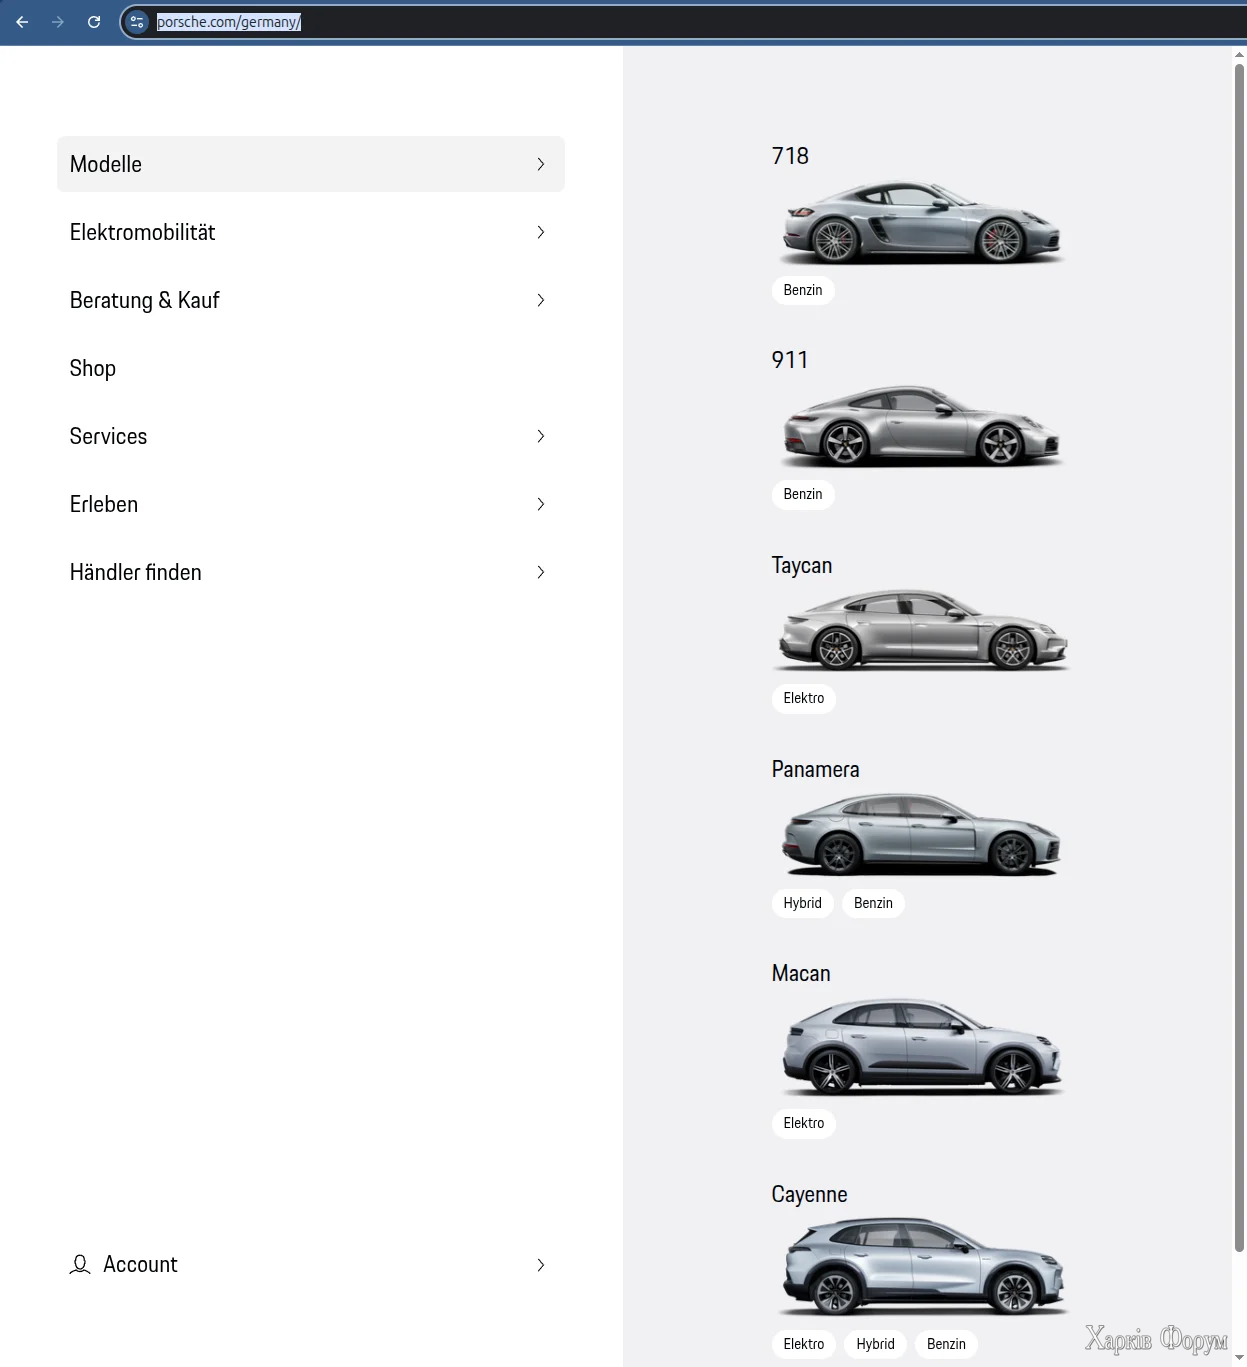This screenshot has height=1367, width=1247.
Task: Click the Account person icon
Action: pyautogui.click(x=80, y=1265)
